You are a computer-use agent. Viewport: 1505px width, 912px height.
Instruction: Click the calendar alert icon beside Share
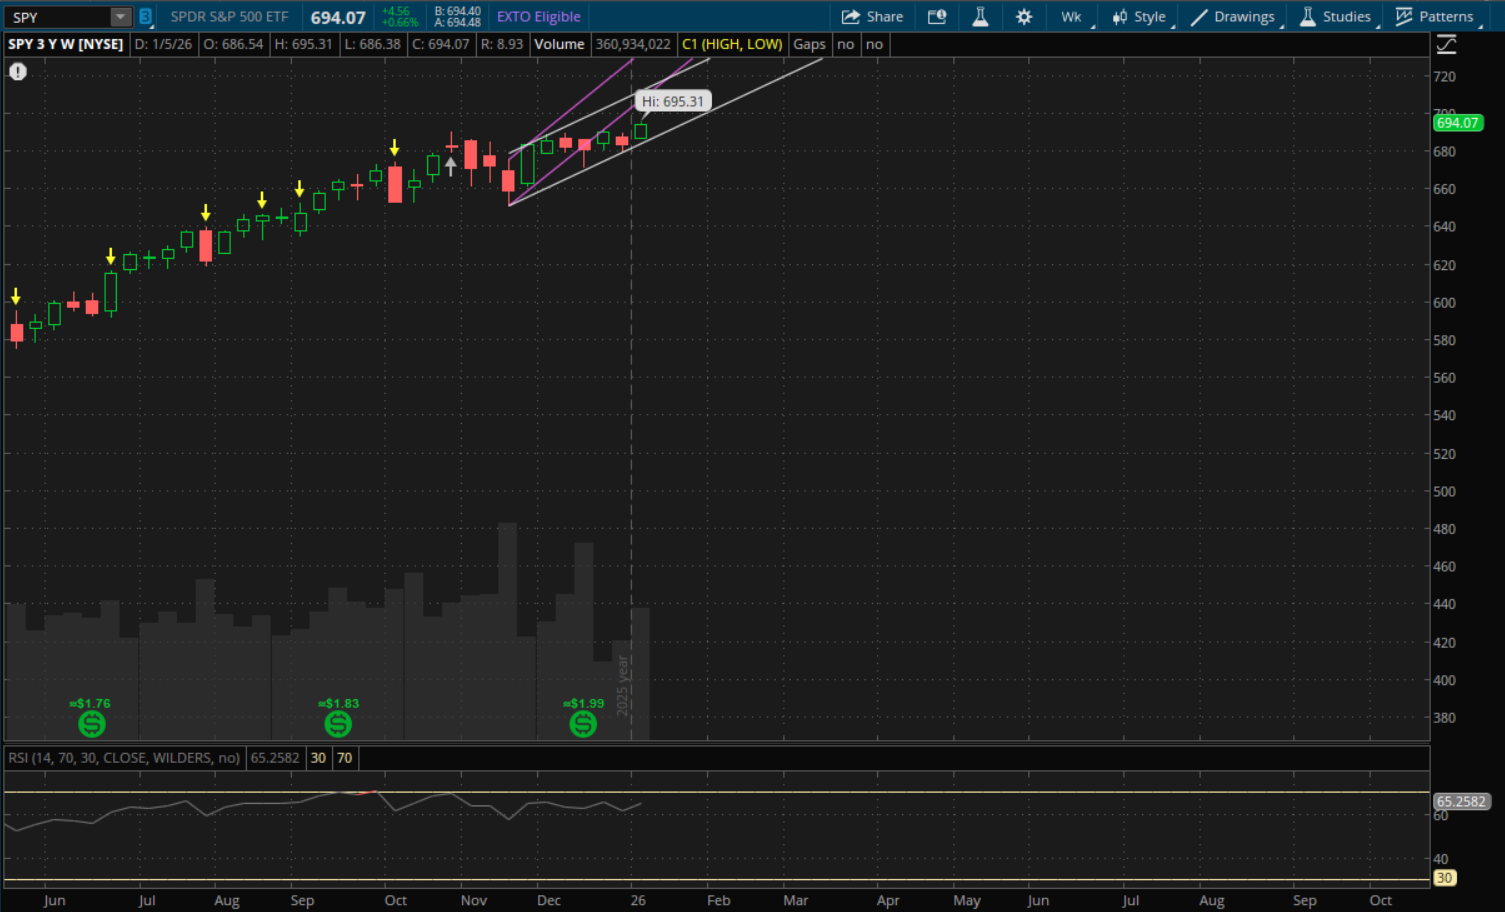[x=937, y=17]
